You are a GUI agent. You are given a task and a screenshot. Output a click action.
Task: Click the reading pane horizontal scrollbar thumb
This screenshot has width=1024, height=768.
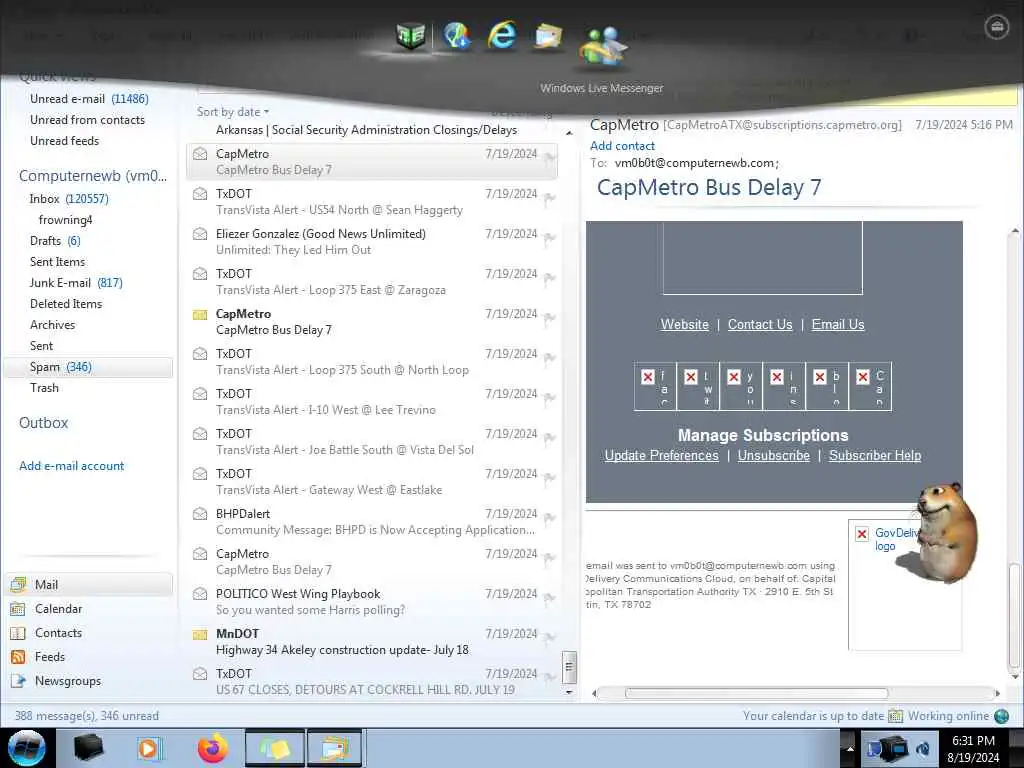[x=756, y=694]
